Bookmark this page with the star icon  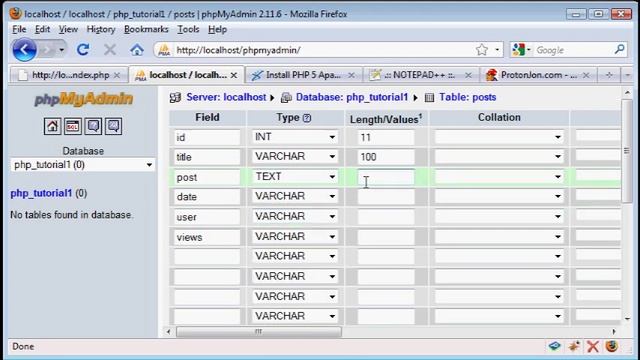tap(482, 50)
